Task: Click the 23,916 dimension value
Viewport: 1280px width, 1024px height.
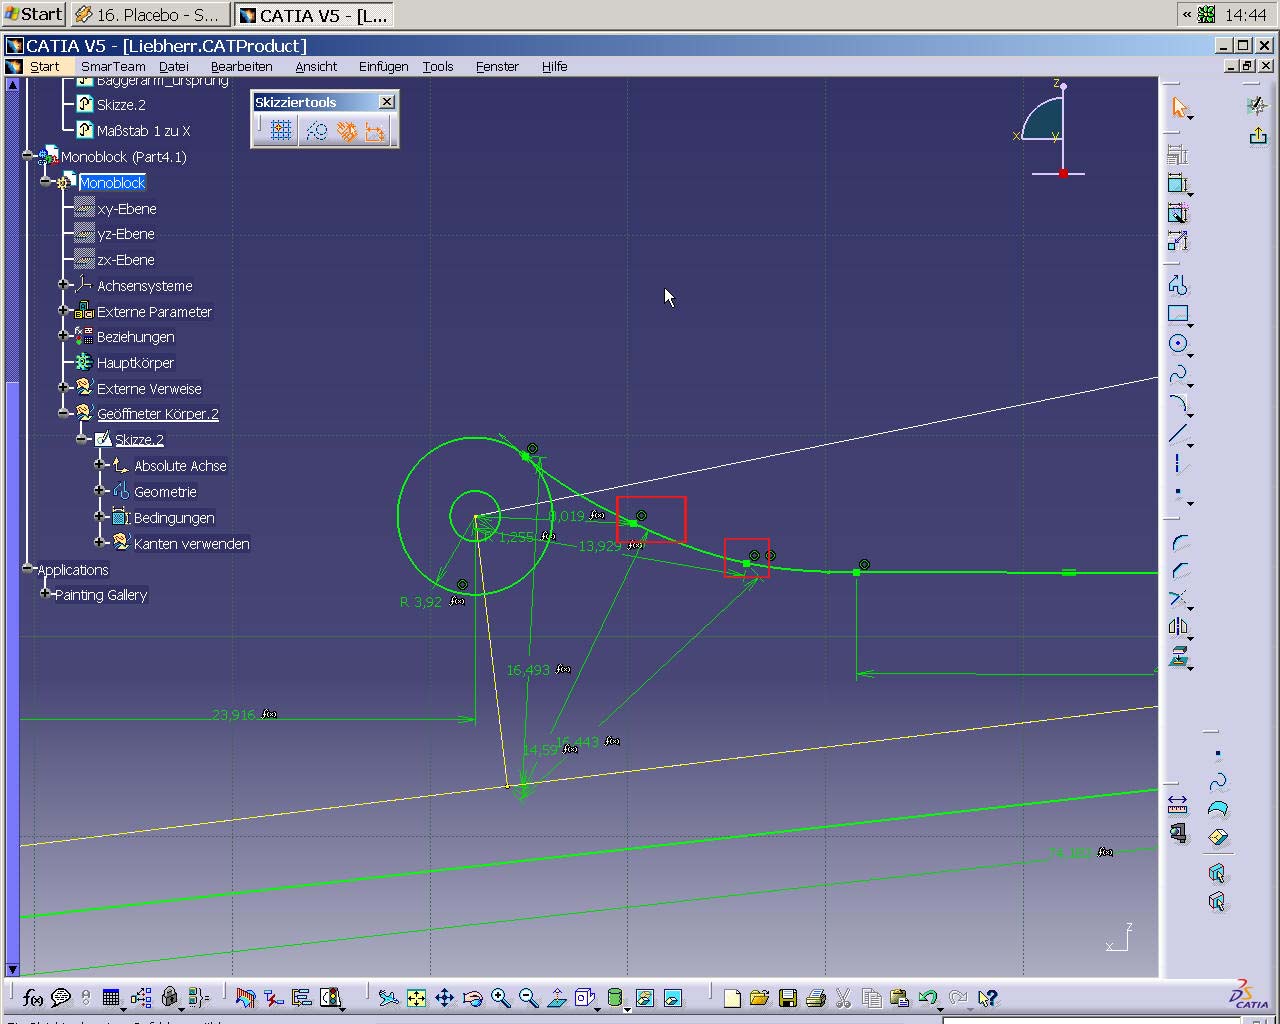Action: click(x=233, y=715)
